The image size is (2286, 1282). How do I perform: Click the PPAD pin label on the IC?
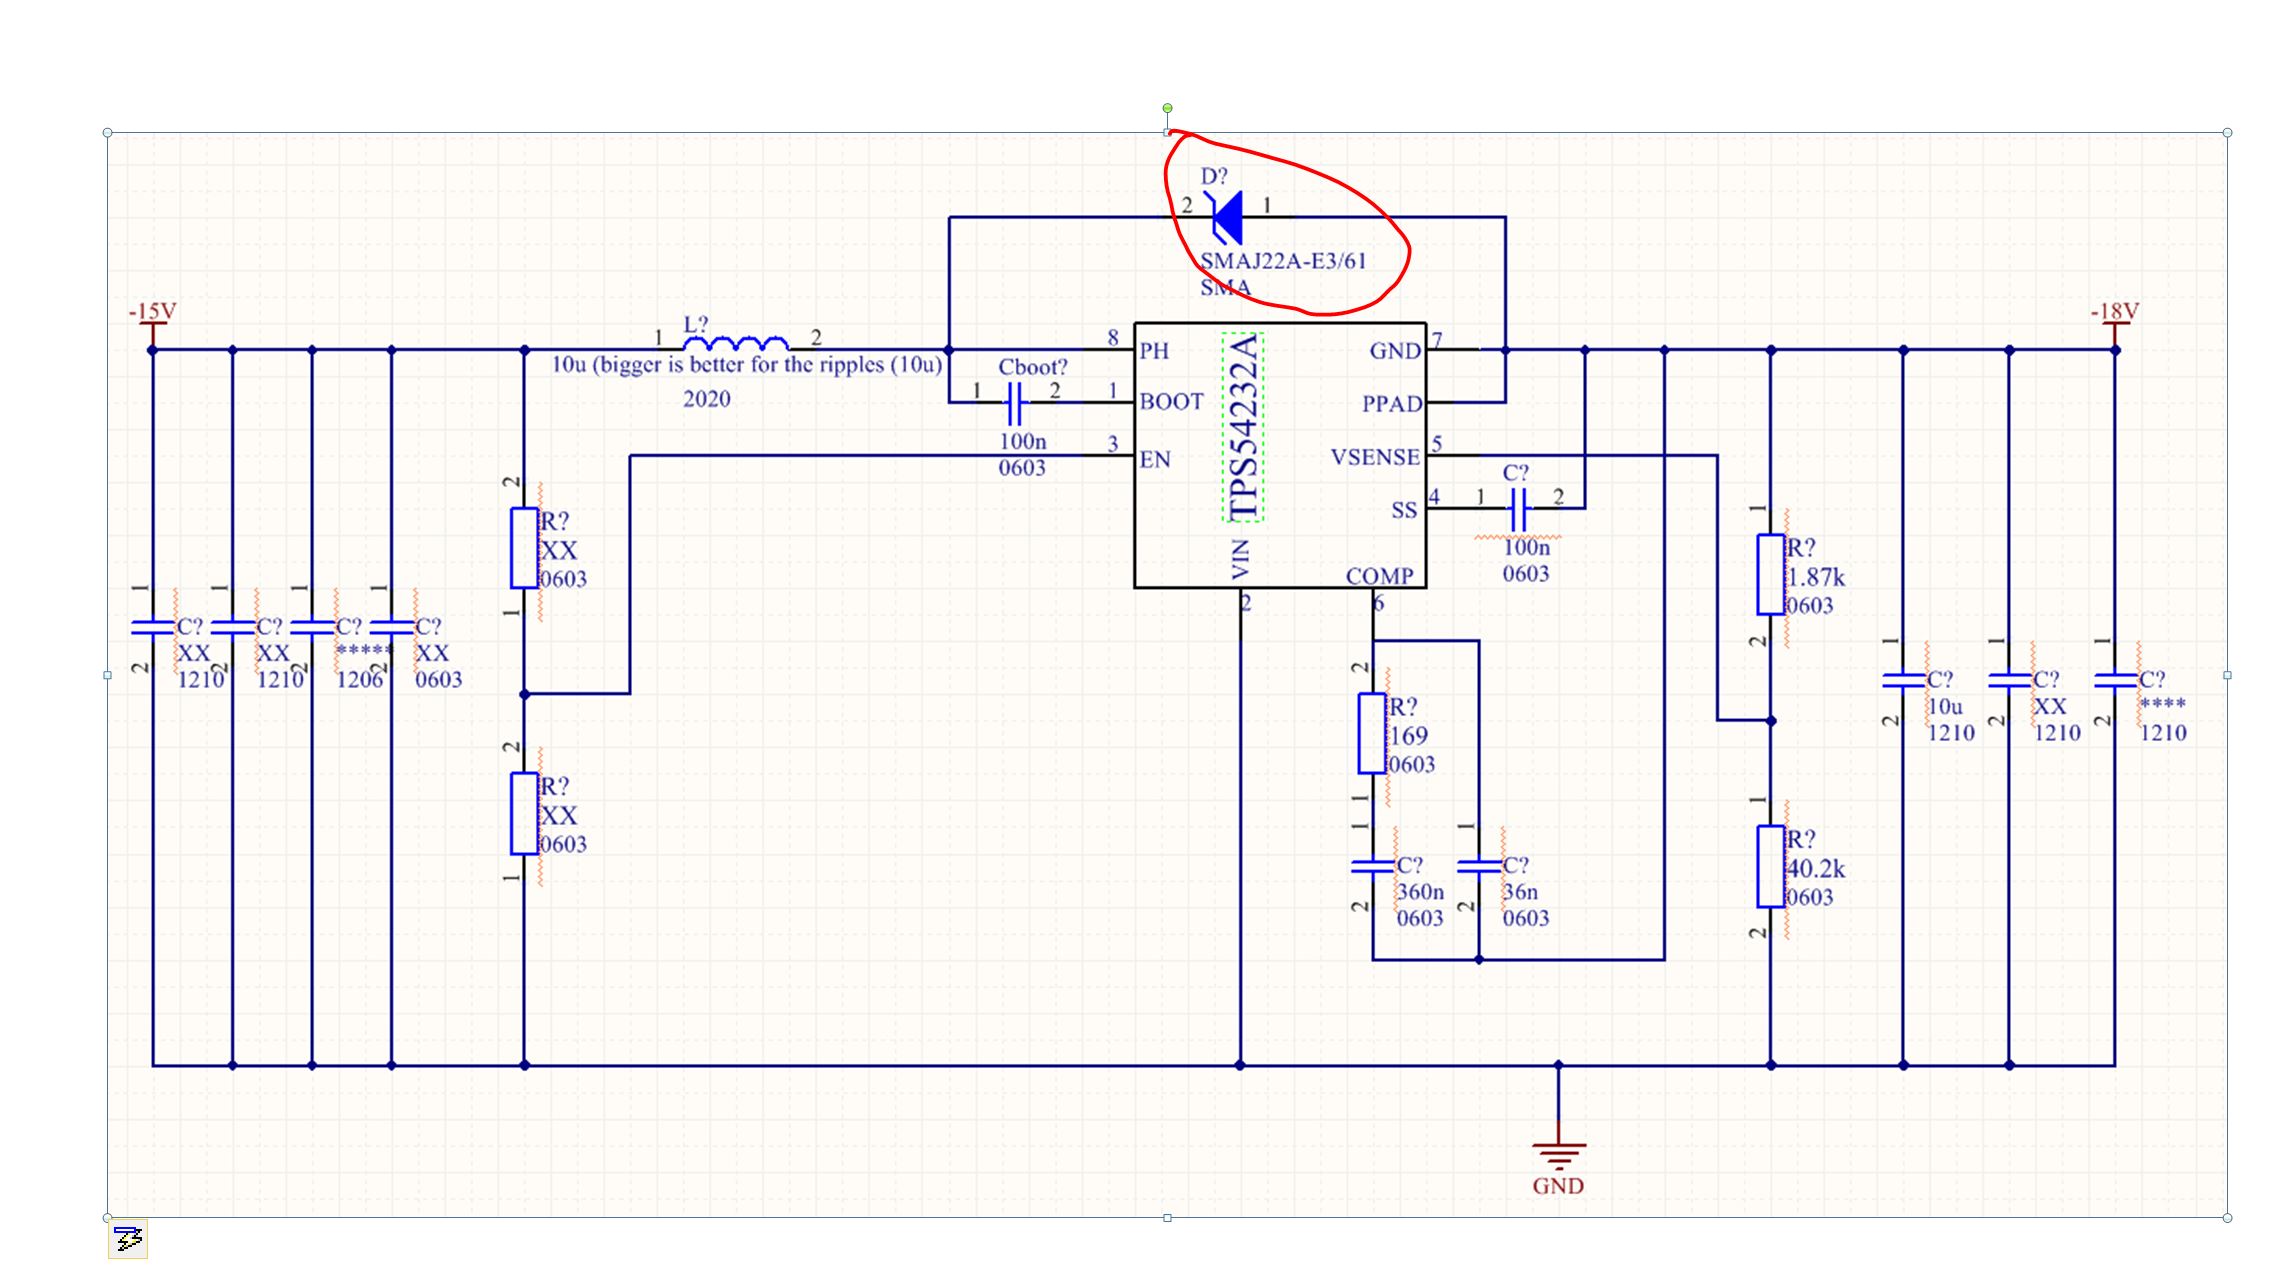click(x=1391, y=404)
